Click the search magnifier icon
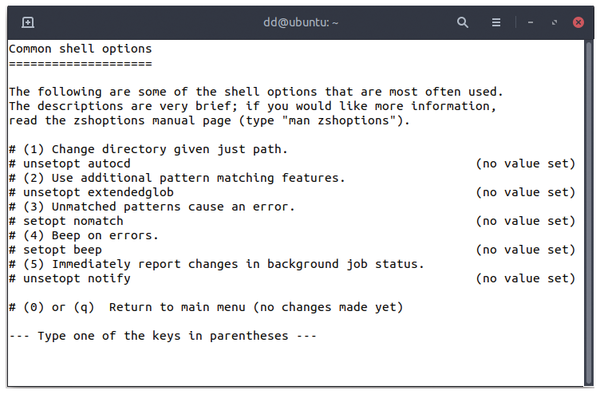This screenshot has height=394, width=600. coord(463,23)
